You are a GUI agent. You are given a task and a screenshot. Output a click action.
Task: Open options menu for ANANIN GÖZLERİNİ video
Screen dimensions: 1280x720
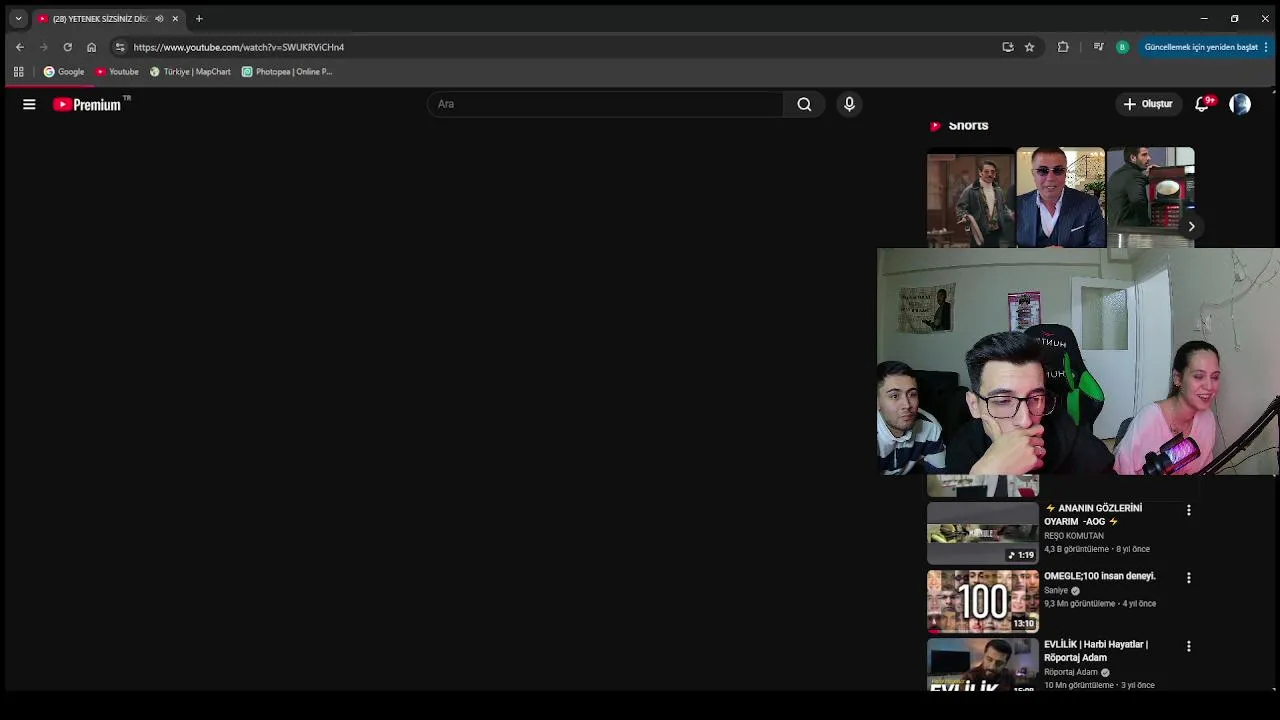(1188, 510)
